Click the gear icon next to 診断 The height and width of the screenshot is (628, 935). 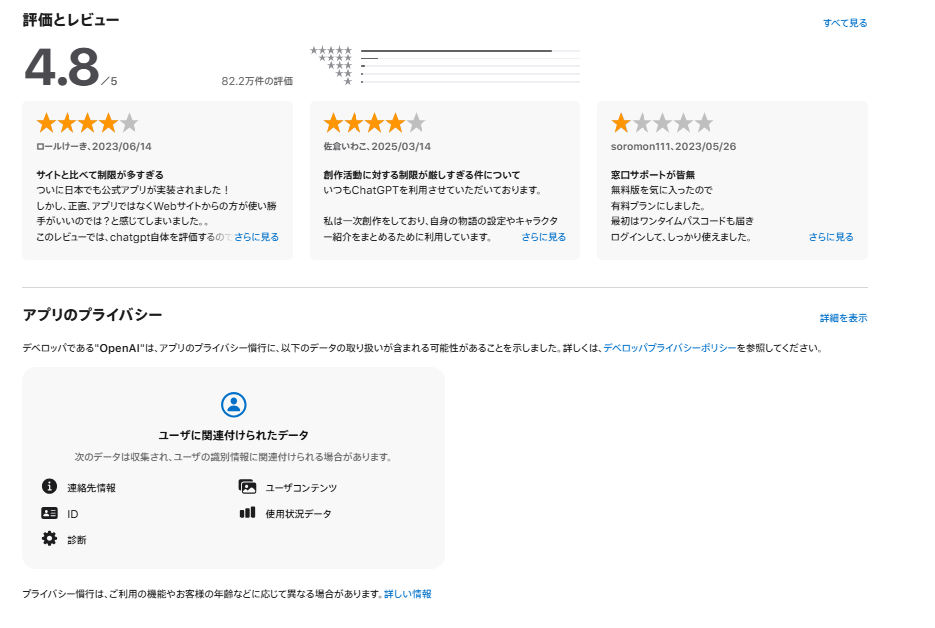tap(49, 539)
